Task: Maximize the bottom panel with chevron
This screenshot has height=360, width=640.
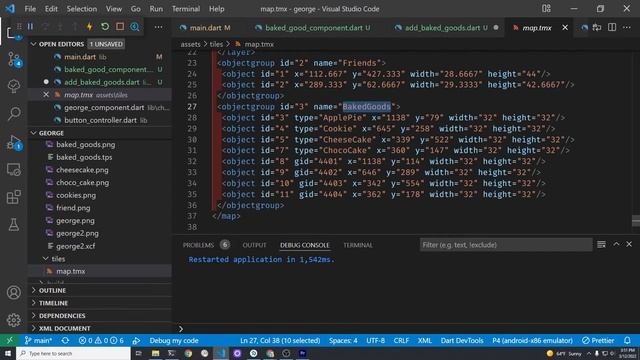Action: coord(616,244)
